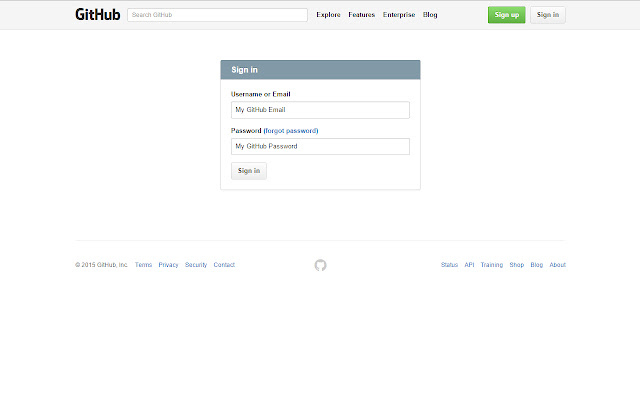Click into the Username or Email field

click(320, 110)
